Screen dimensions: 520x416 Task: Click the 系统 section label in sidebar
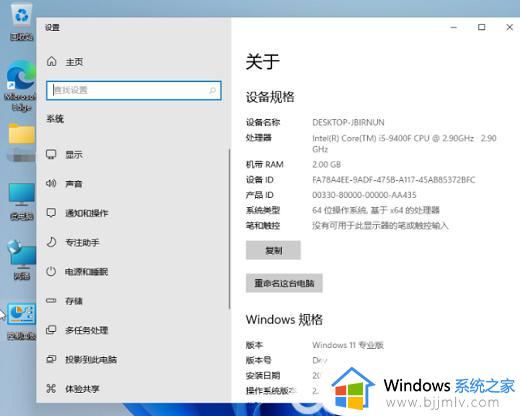(x=55, y=119)
